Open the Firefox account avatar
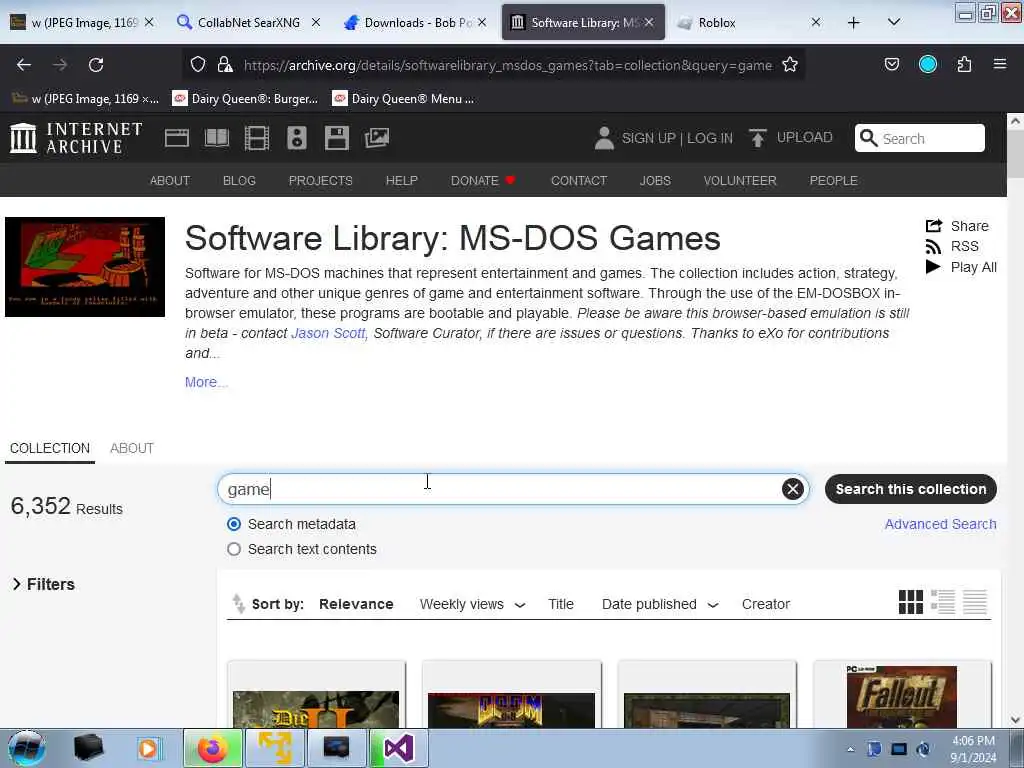1024x768 pixels. point(927,64)
